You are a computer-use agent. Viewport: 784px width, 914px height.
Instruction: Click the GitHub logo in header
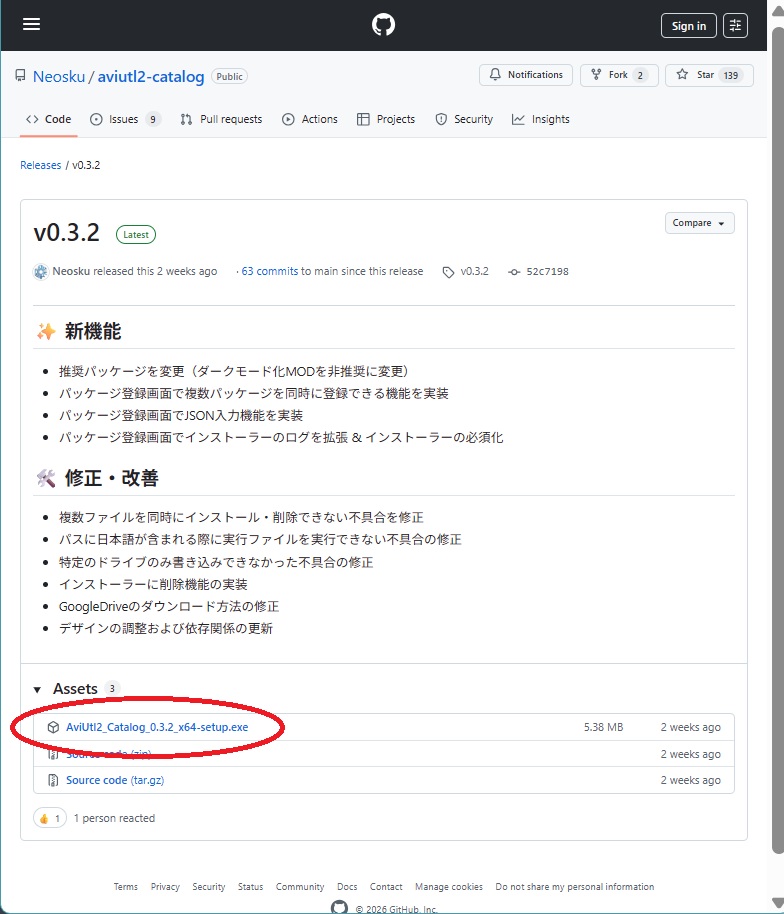[x=384, y=25]
